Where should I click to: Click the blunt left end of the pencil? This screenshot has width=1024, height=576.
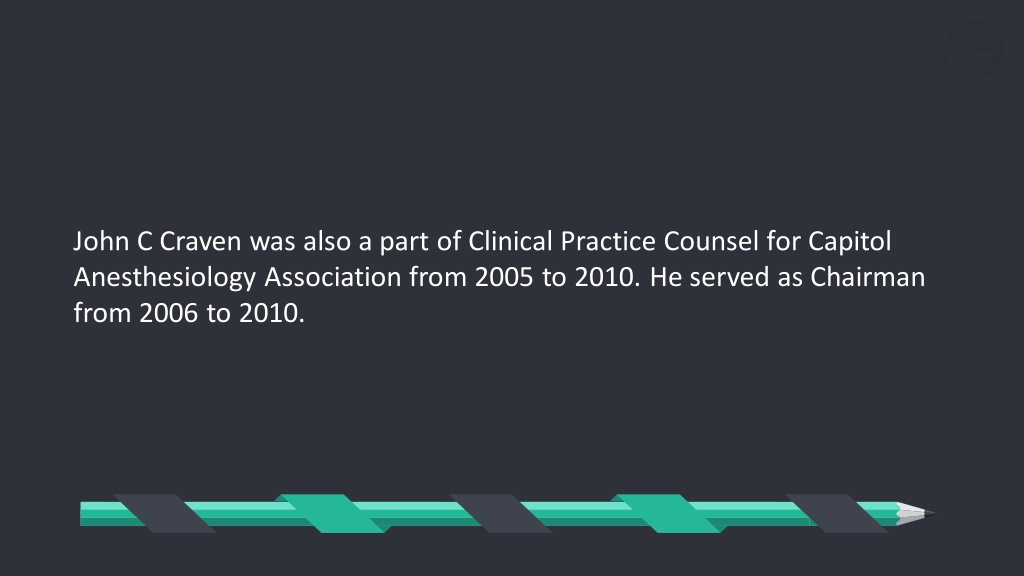84,514
